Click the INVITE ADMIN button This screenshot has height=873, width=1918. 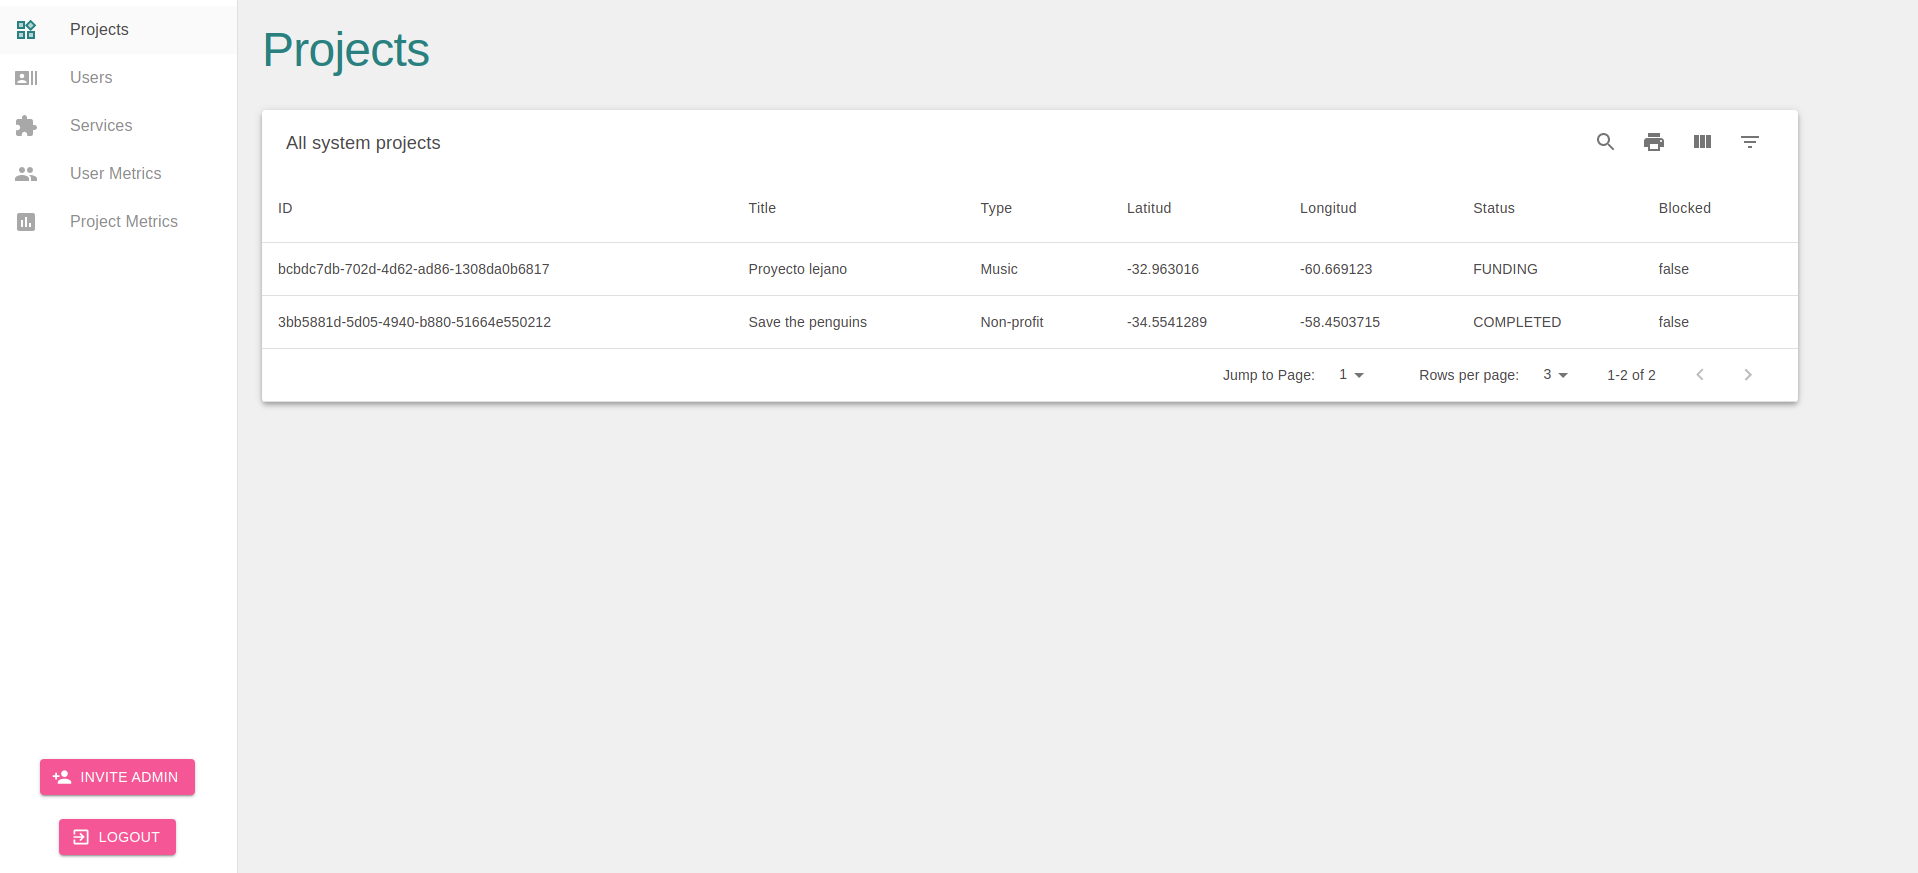pyautogui.click(x=117, y=777)
